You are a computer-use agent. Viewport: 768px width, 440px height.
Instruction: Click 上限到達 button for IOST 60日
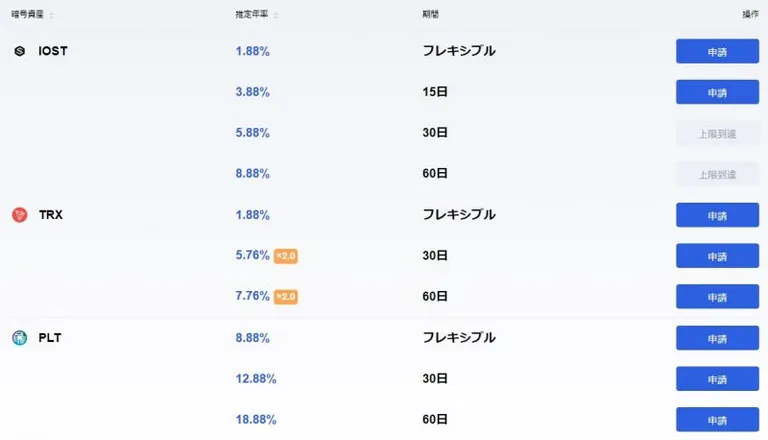coord(718,174)
